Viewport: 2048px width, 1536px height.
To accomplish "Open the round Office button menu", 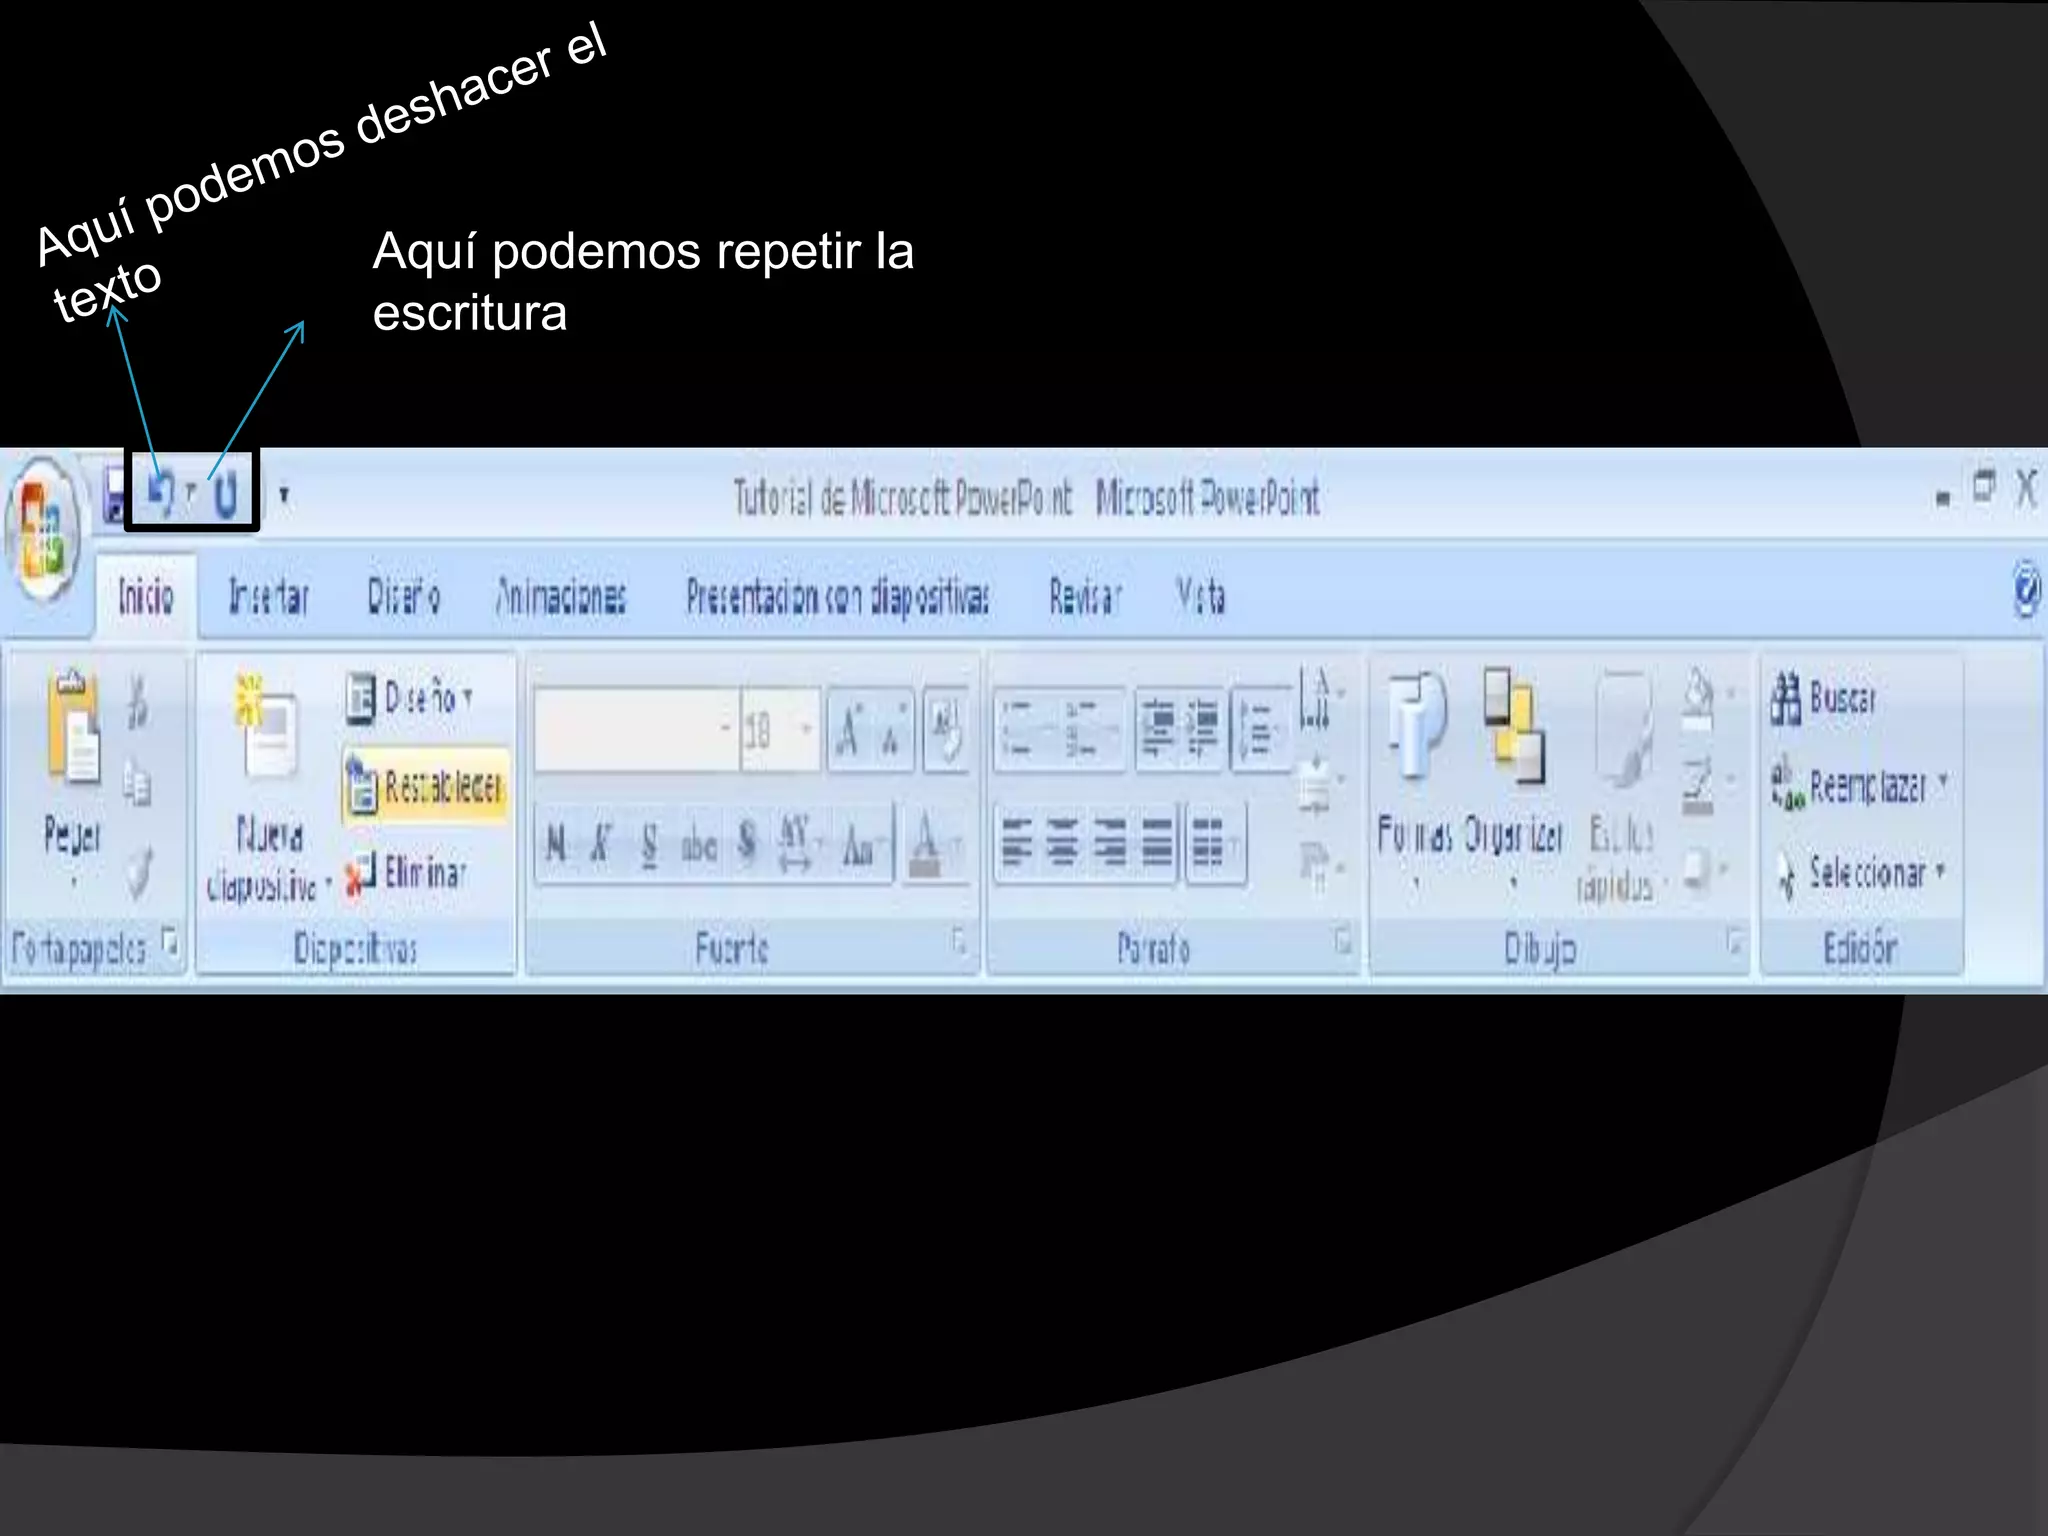I will (x=43, y=528).
